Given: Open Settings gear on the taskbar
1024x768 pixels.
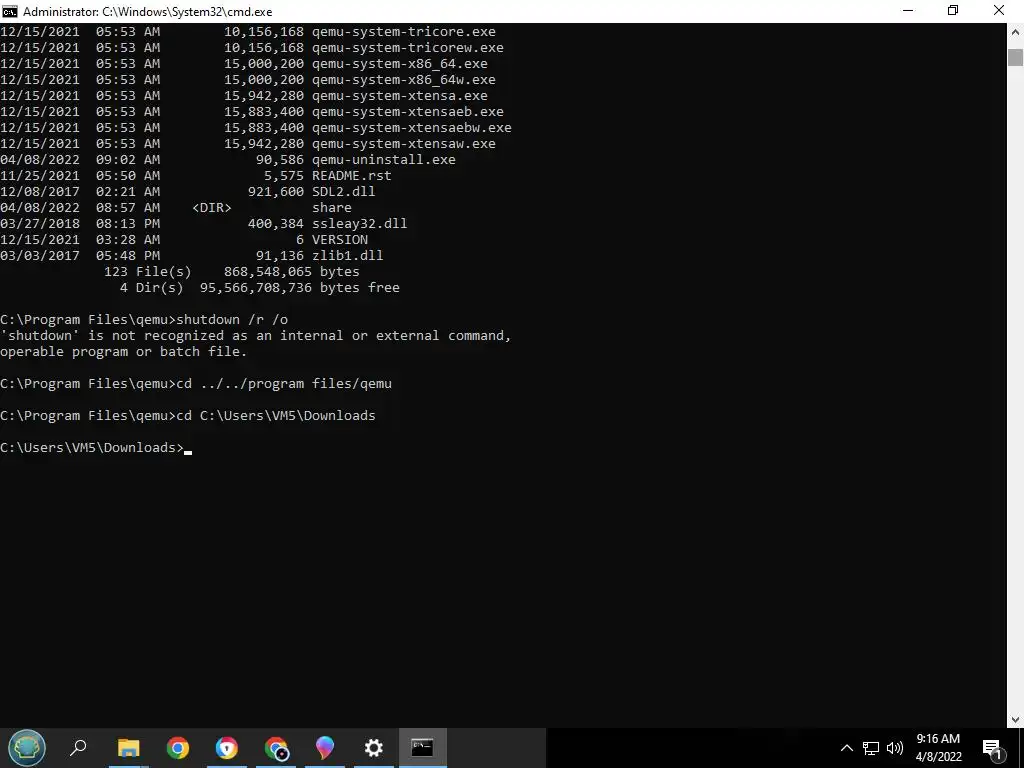Looking at the screenshot, I should coord(374,748).
